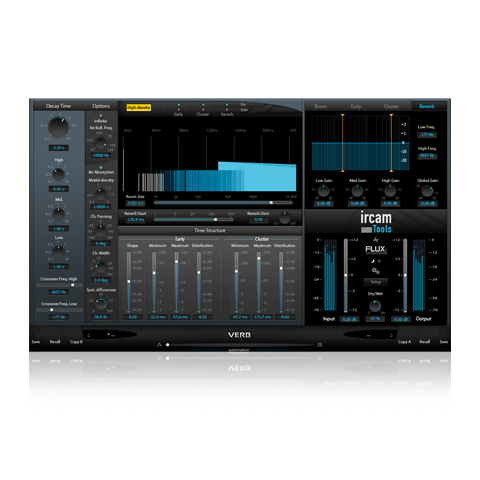The height and width of the screenshot is (480, 480).
Task: Turn the Dry/Wet knob
Action: click(375, 306)
